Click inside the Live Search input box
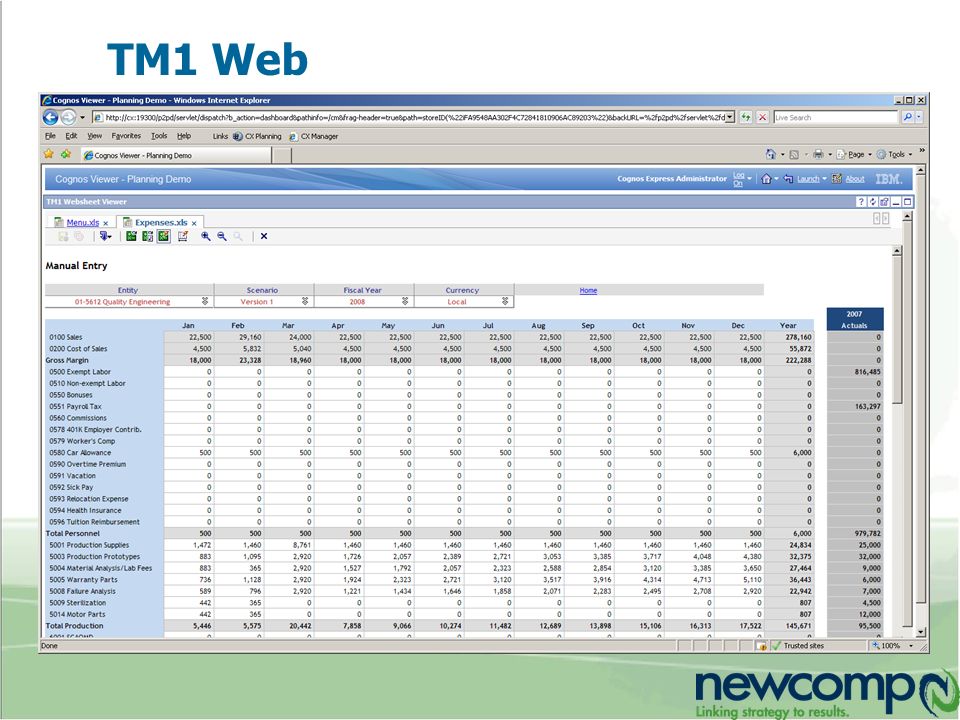Viewport: 960px width, 720px height. (x=836, y=117)
